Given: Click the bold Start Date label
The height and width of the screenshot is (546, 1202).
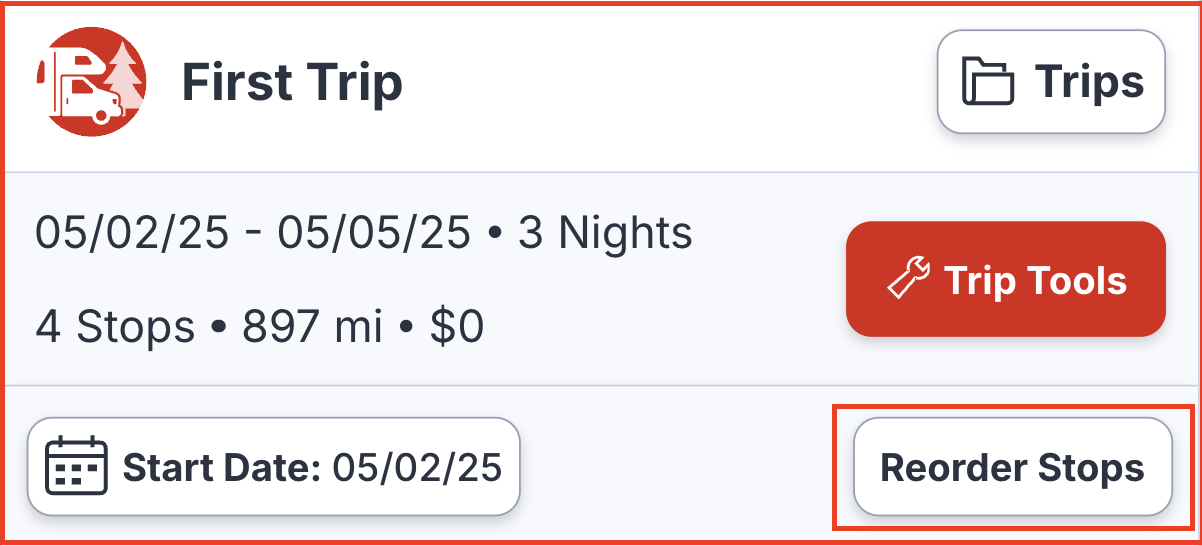Looking at the screenshot, I should tap(221, 467).
